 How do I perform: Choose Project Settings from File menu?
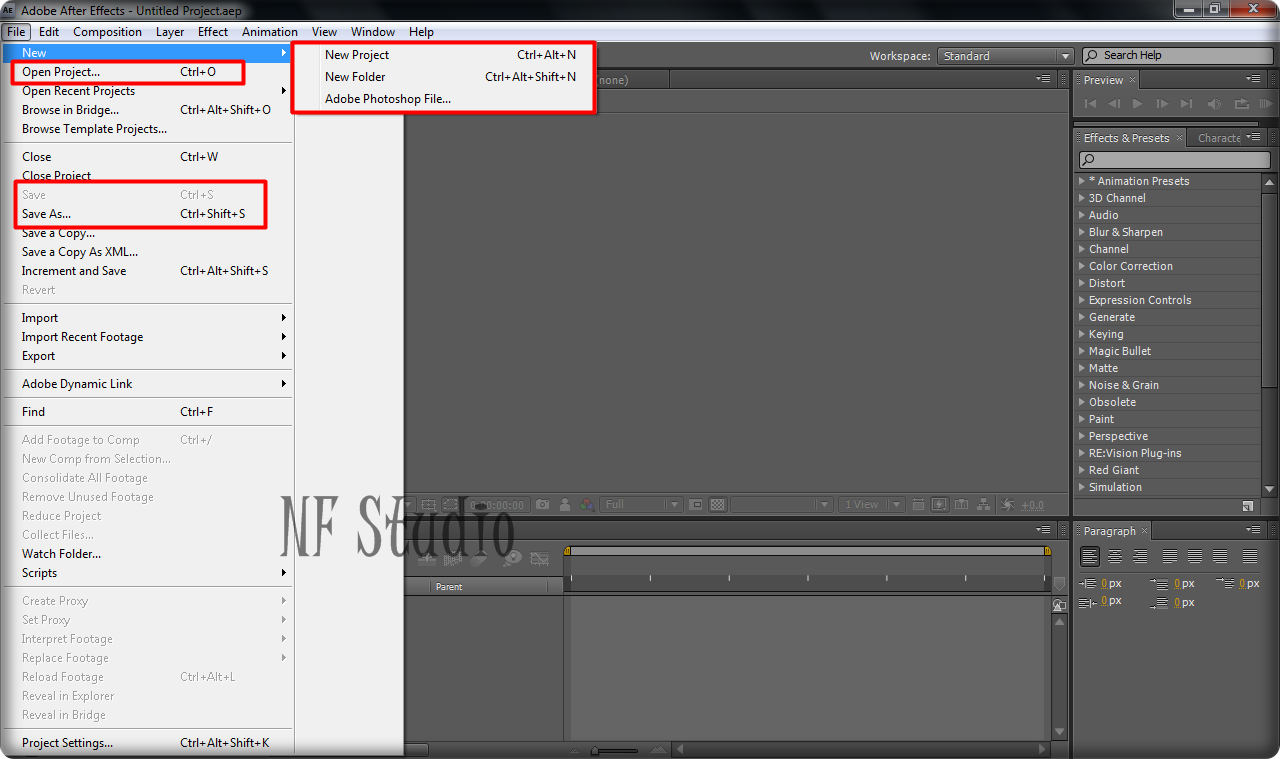click(x=147, y=743)
